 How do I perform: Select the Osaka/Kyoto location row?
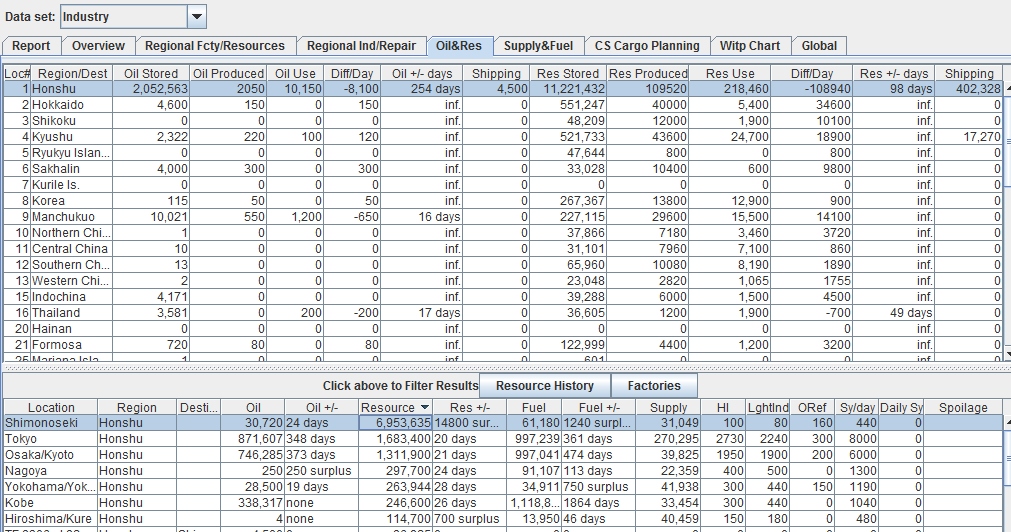(503, 455)
